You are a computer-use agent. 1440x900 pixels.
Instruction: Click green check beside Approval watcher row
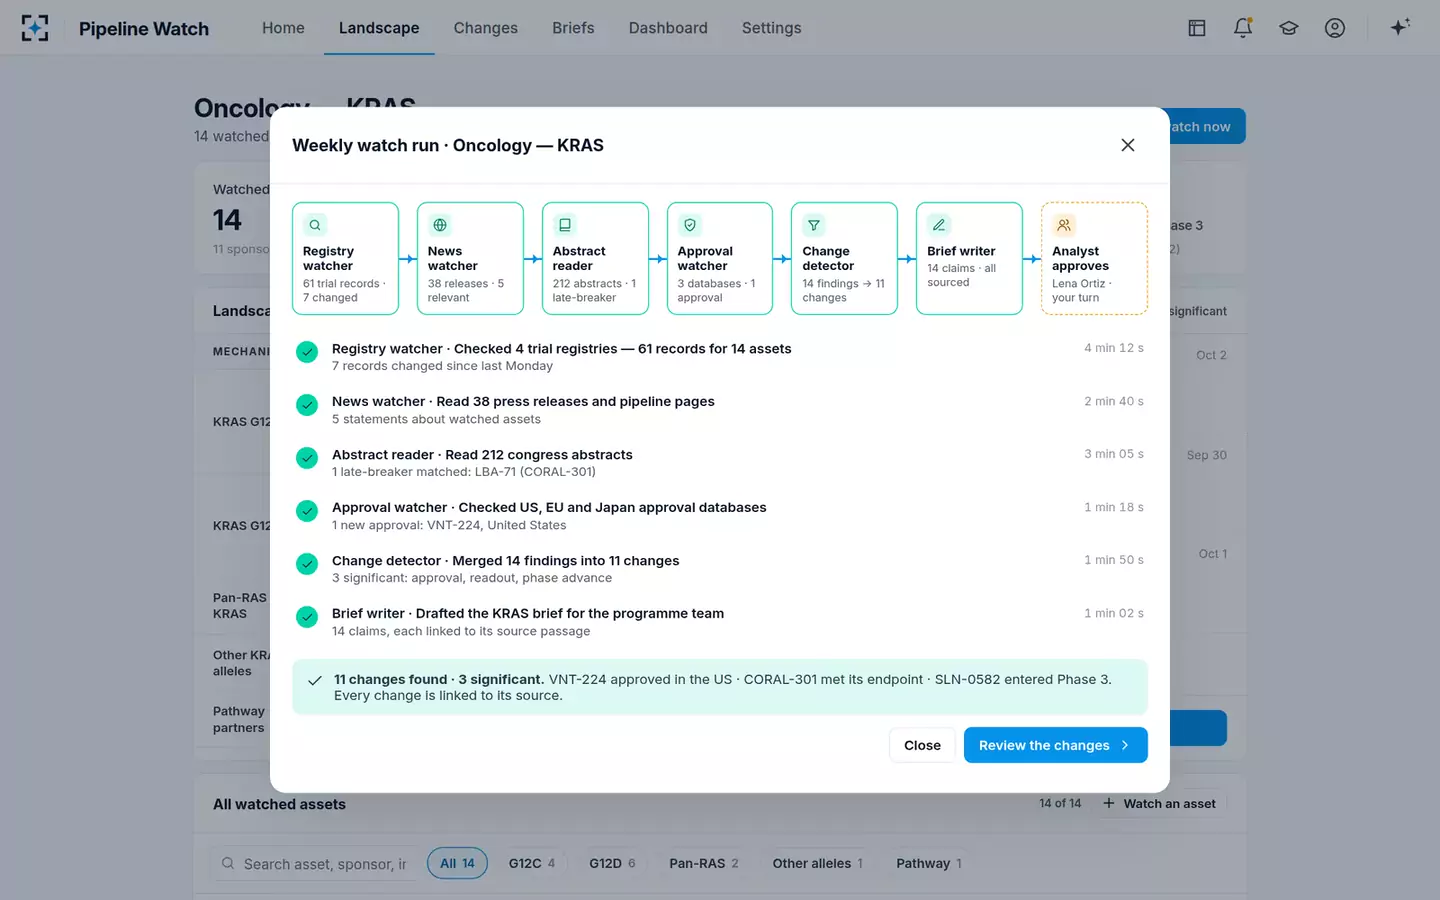307,511
